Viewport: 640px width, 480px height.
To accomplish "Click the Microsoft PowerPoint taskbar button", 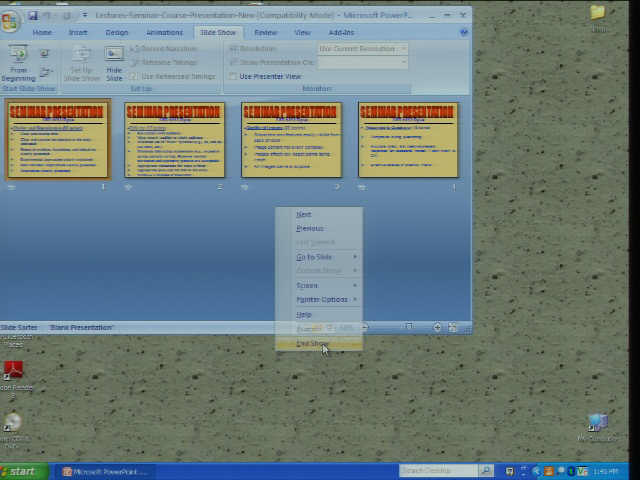I will [104, 472].
